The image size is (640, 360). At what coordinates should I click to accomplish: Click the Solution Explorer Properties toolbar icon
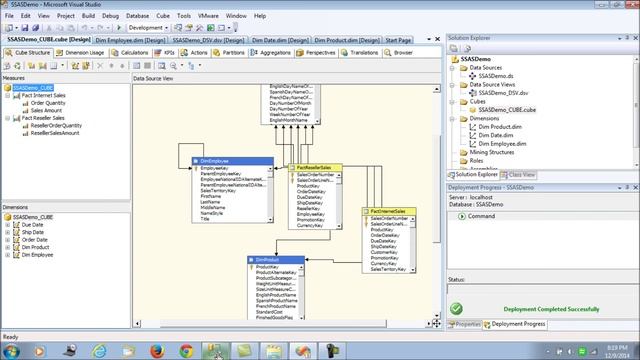453,49
